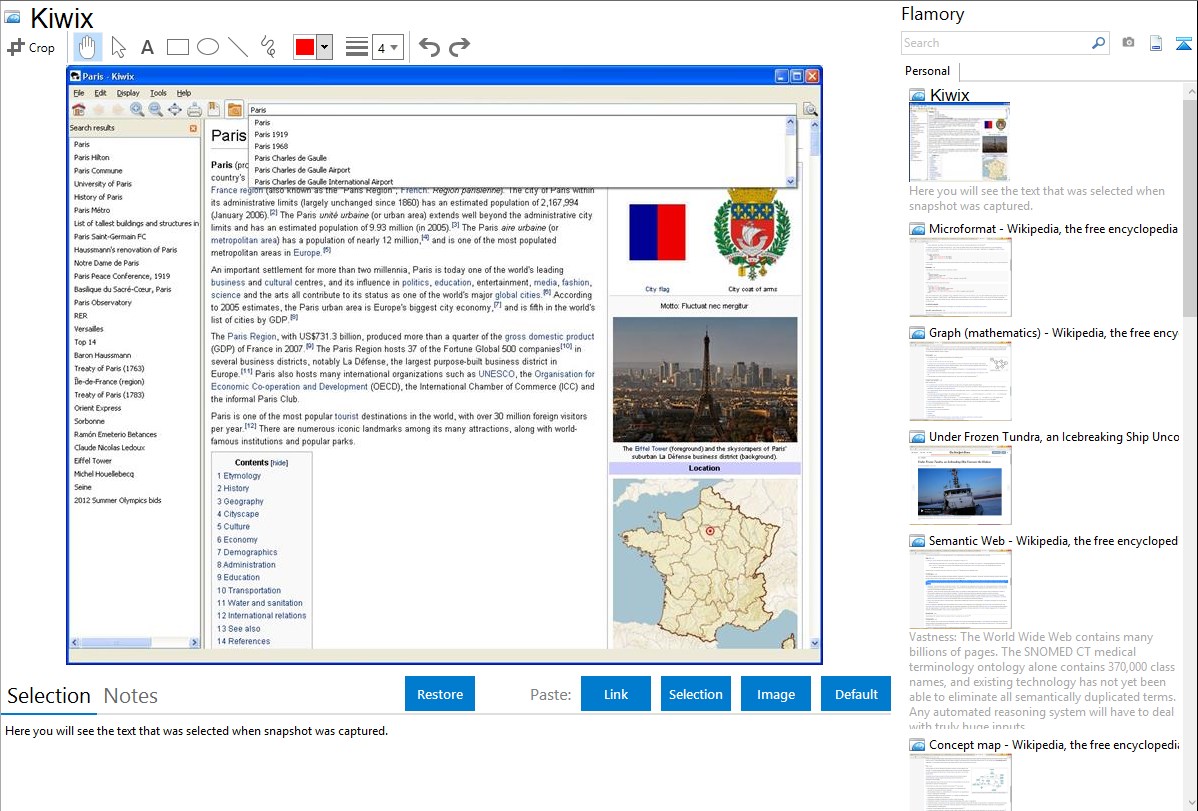Open the icebreaking ship snapshot thumbnail
This screenshot has width=1198, height=811.
(960, 485)
